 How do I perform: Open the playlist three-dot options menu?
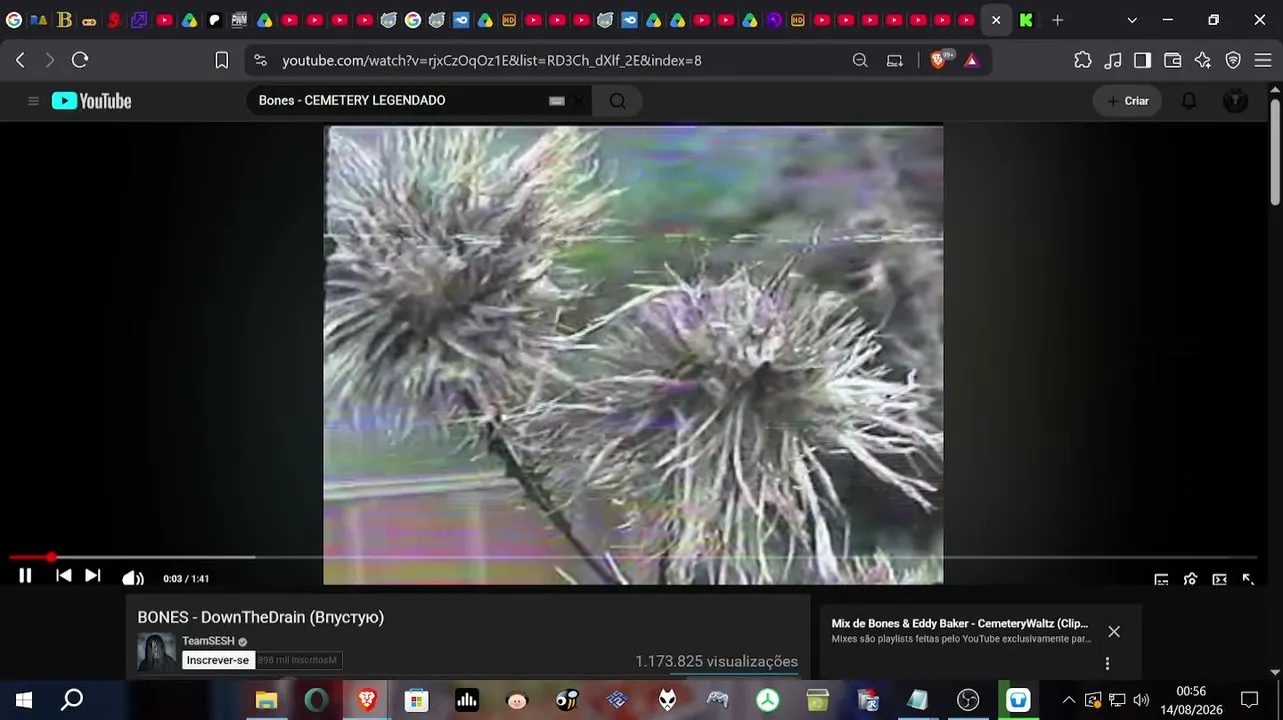coord(1107,663)
